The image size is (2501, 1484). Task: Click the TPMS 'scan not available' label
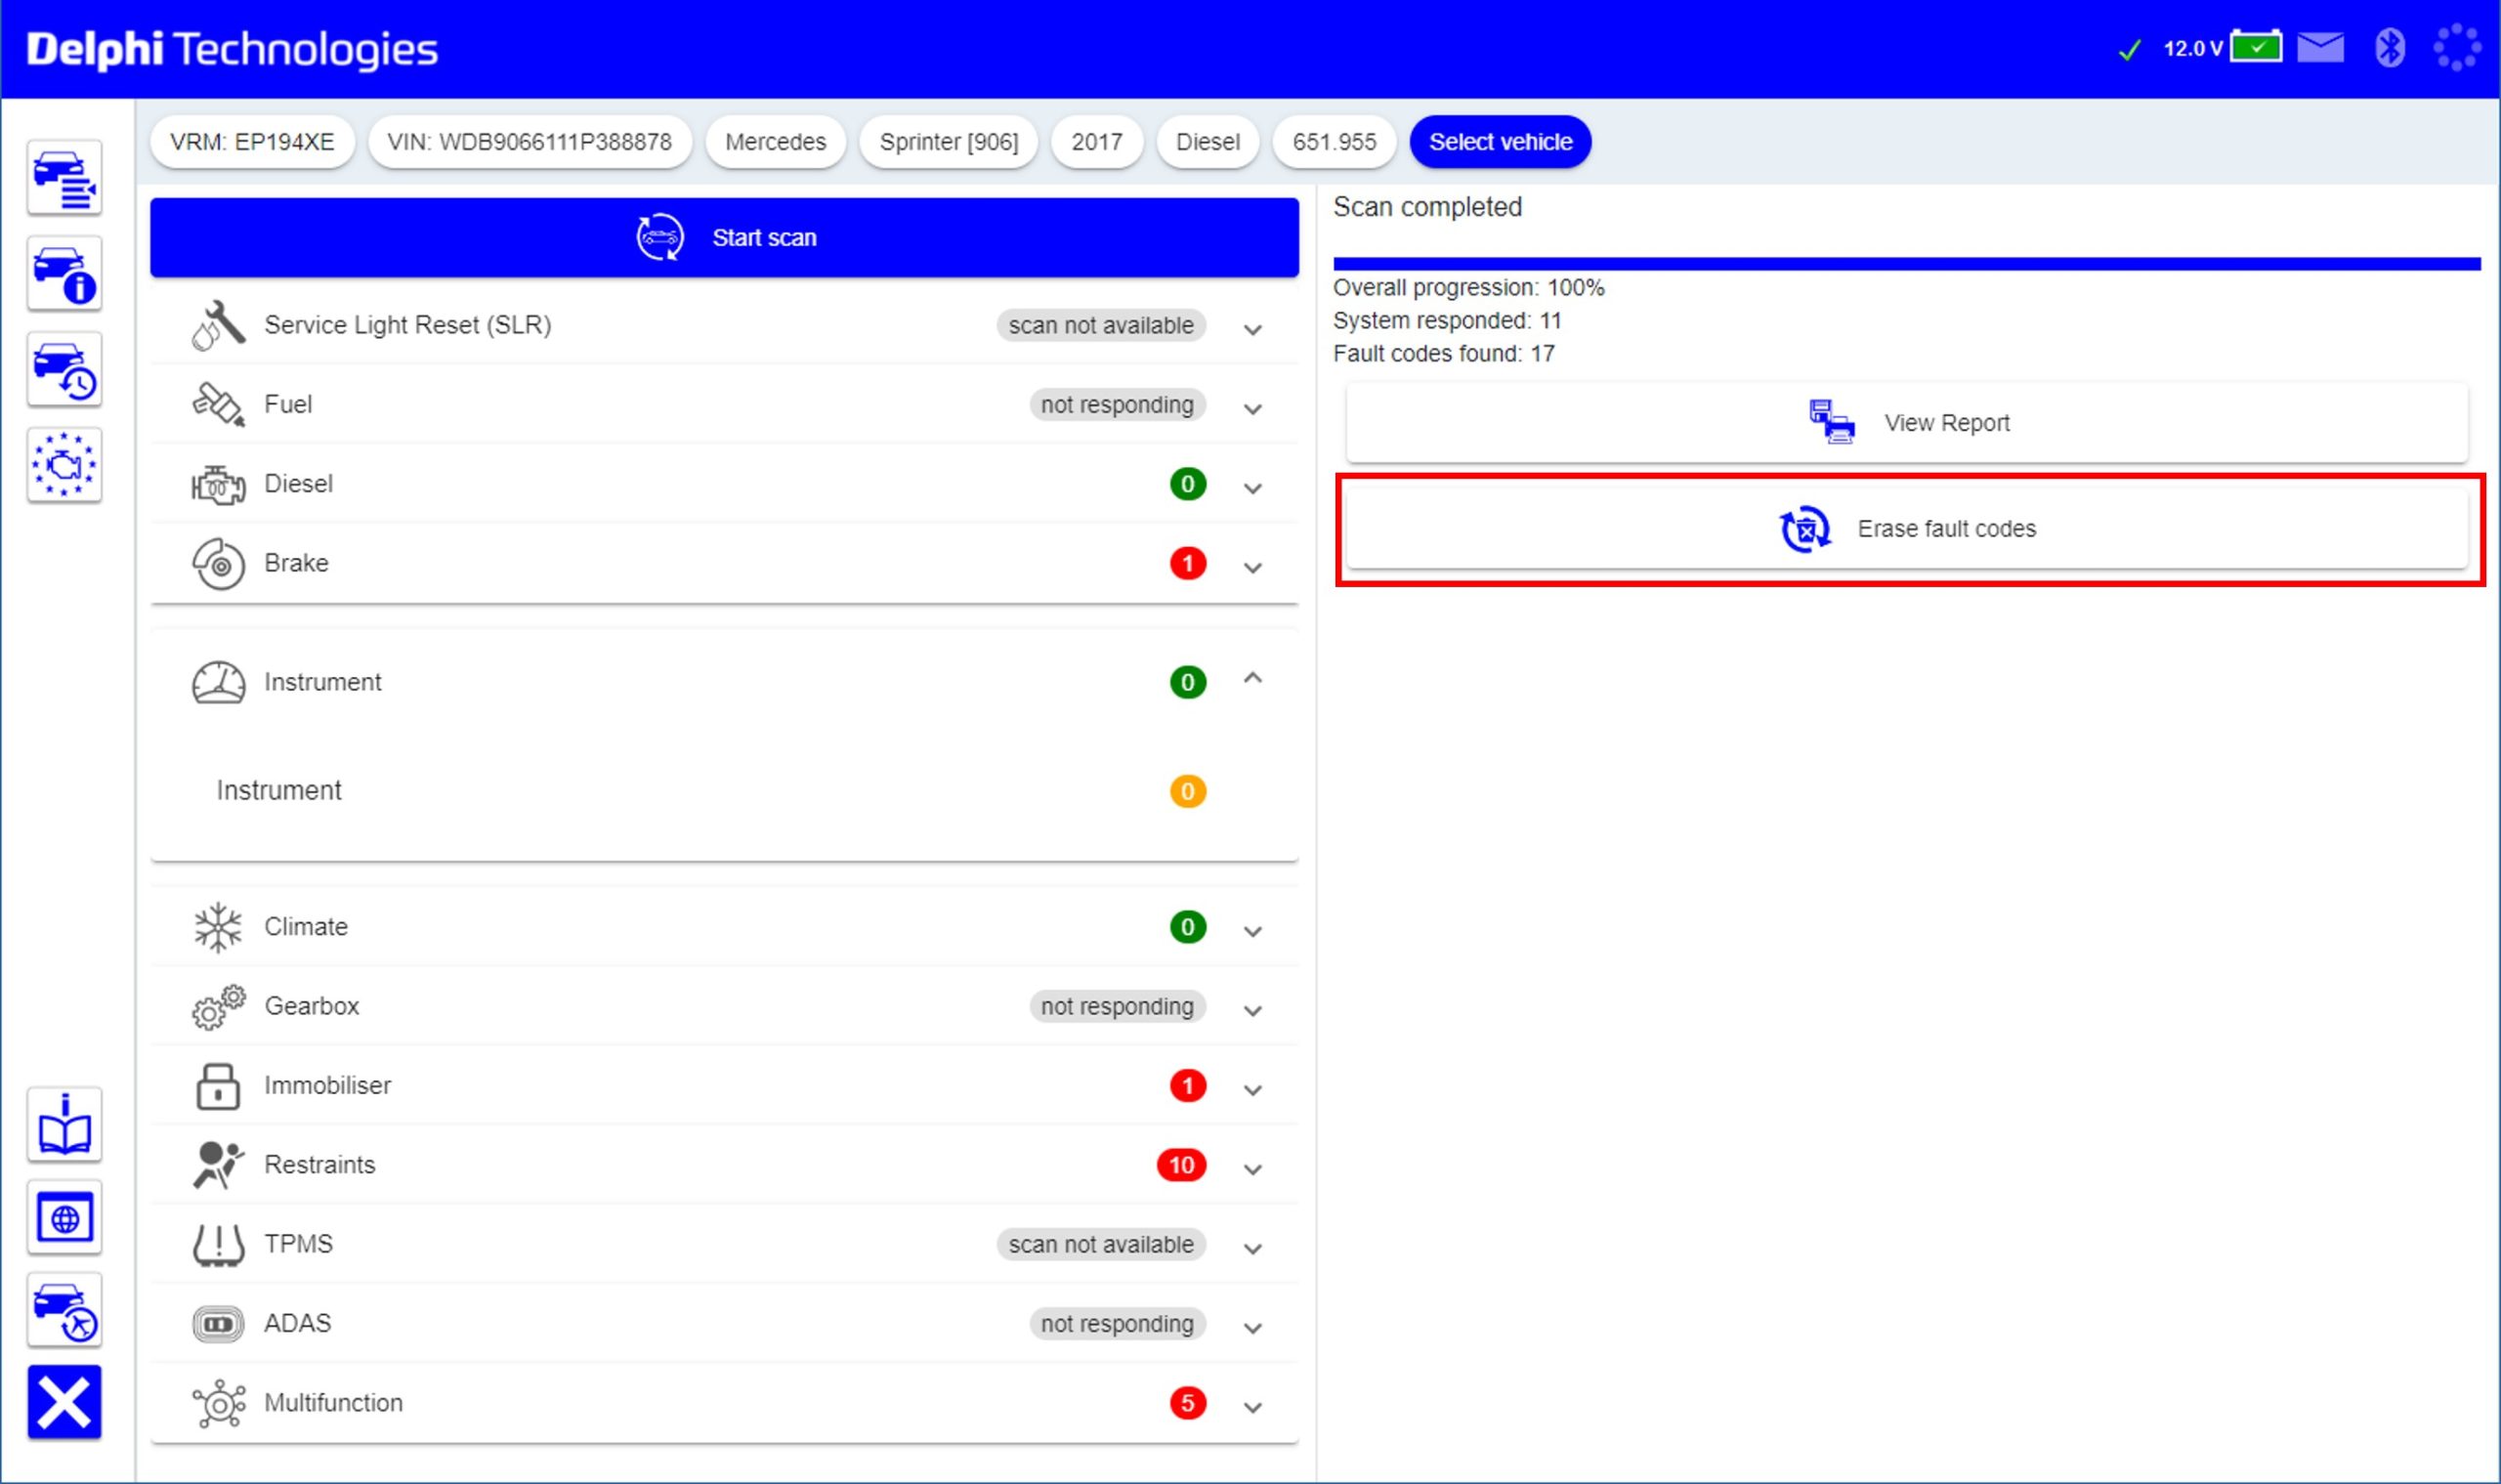point(1101,1245)
